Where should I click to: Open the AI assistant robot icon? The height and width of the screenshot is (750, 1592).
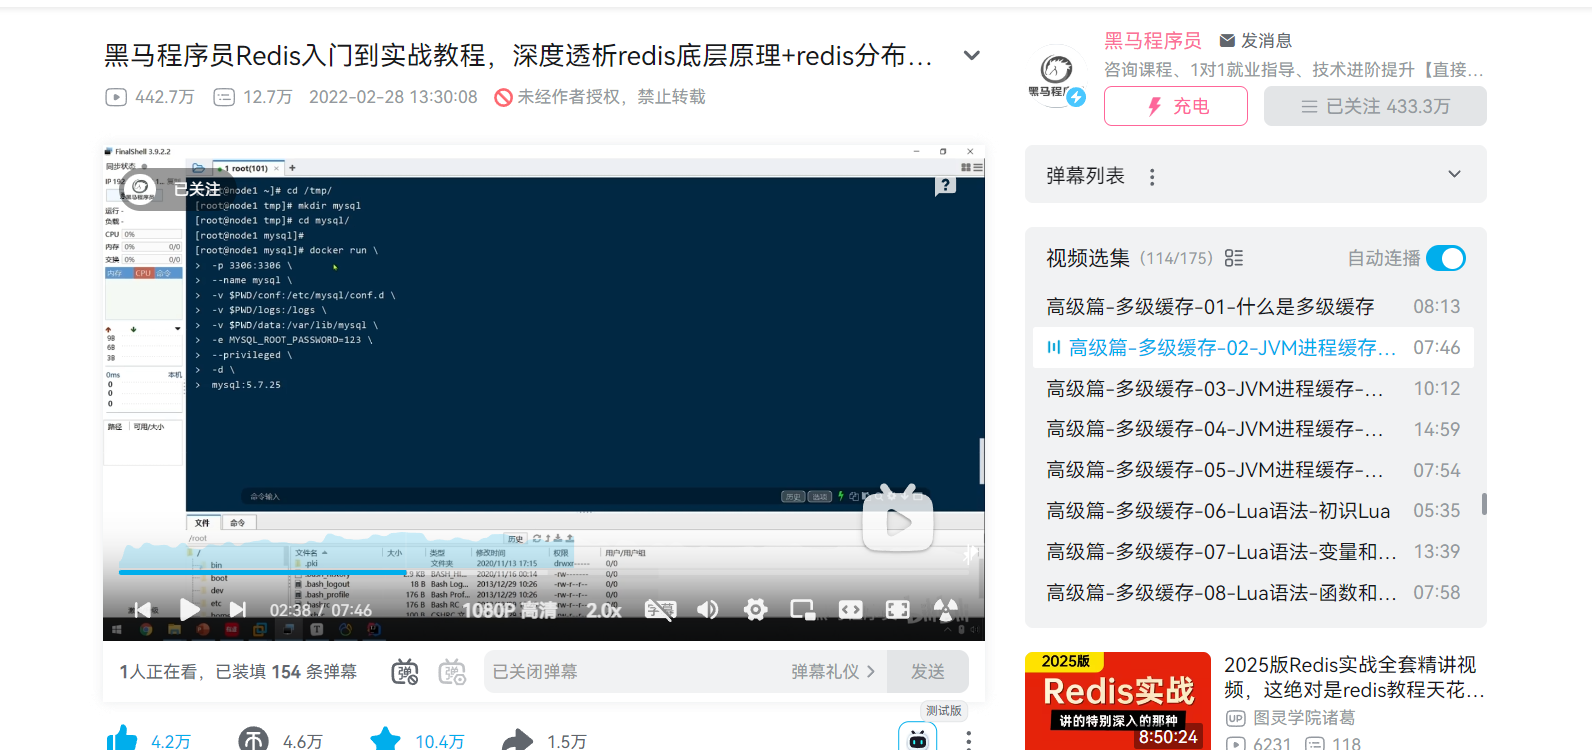(918, 738)
